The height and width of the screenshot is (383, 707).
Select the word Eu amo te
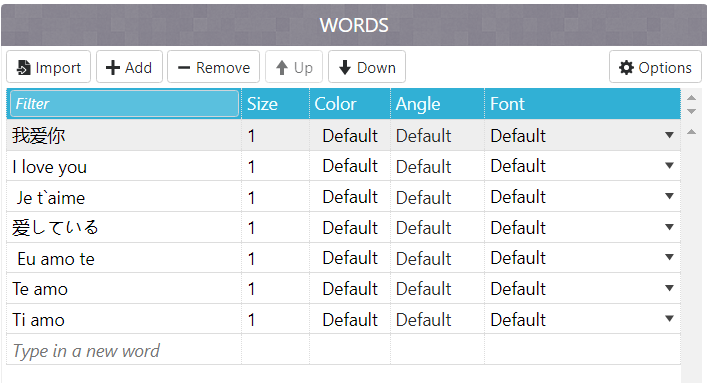pyautogui.click(x=56, y=259)
